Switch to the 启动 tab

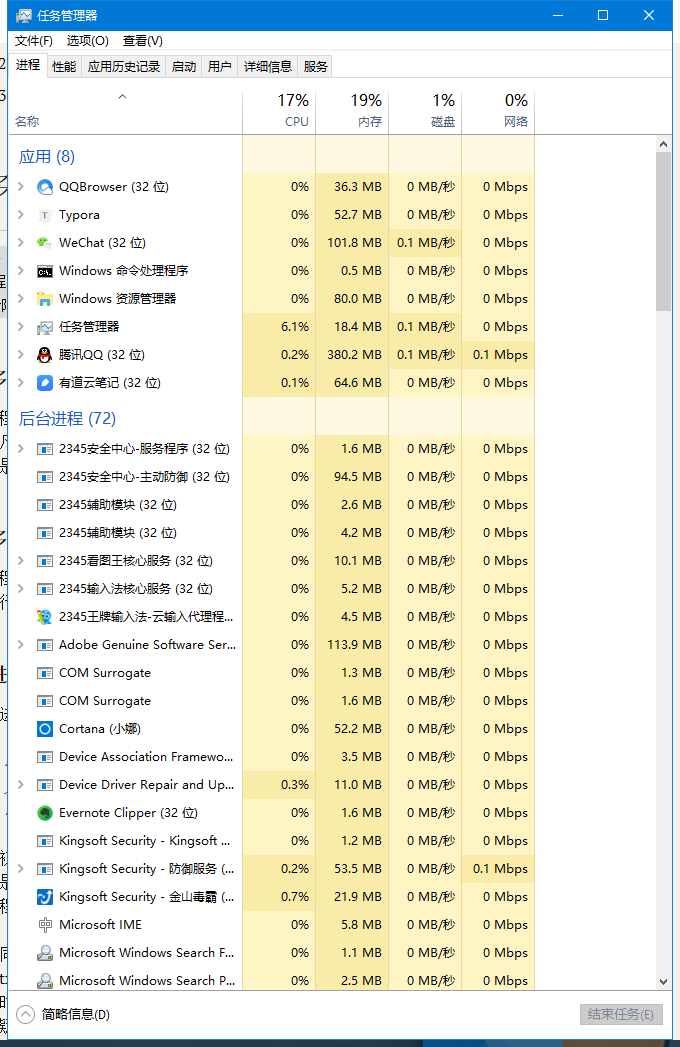[x=184, y=67]
